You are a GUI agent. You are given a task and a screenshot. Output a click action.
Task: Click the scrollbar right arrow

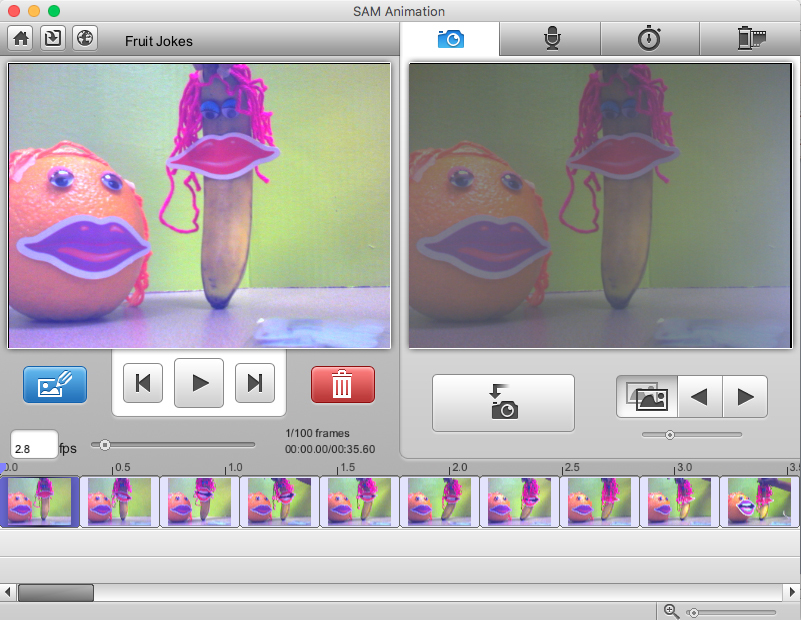pos(792,592)
